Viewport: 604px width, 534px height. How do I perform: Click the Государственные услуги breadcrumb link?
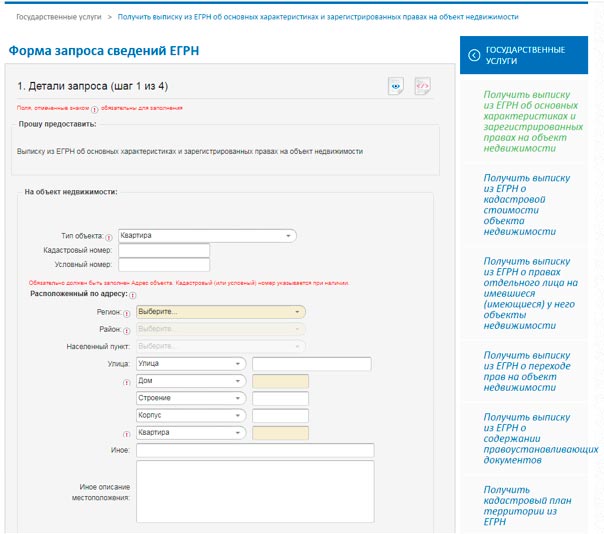pos(59,17)
